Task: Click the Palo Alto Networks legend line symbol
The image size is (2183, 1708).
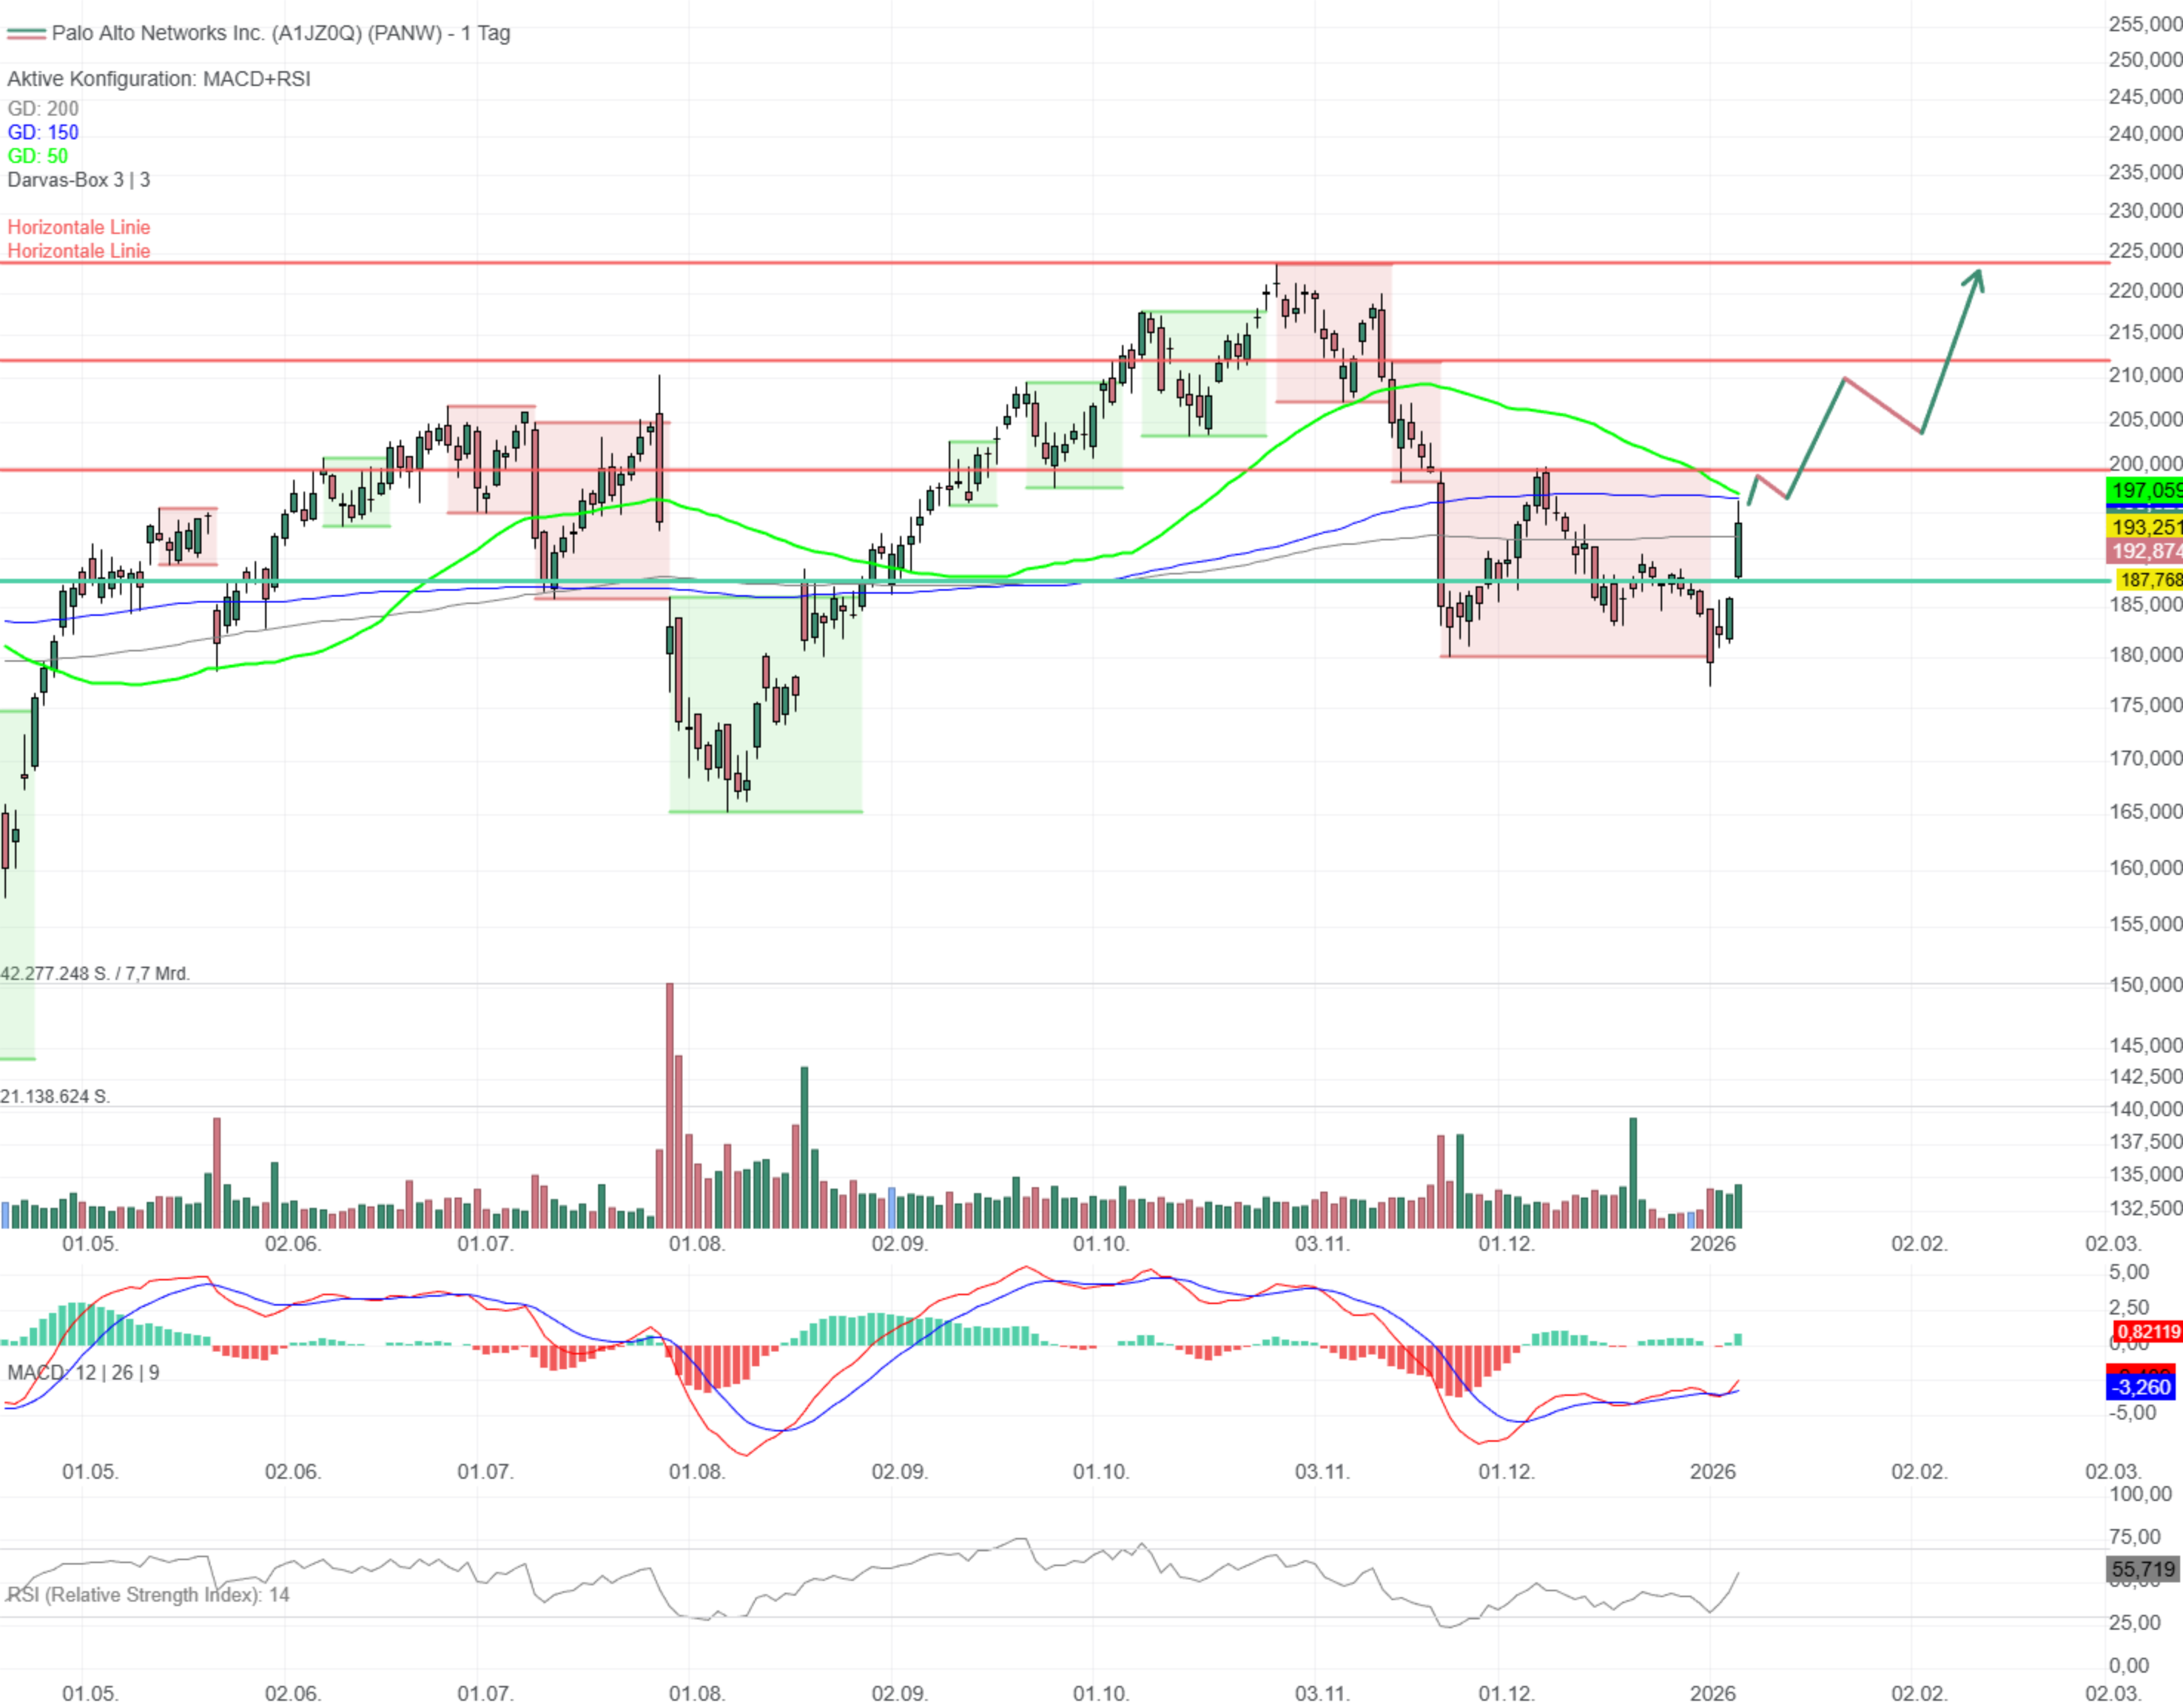Action: [26, 34]
